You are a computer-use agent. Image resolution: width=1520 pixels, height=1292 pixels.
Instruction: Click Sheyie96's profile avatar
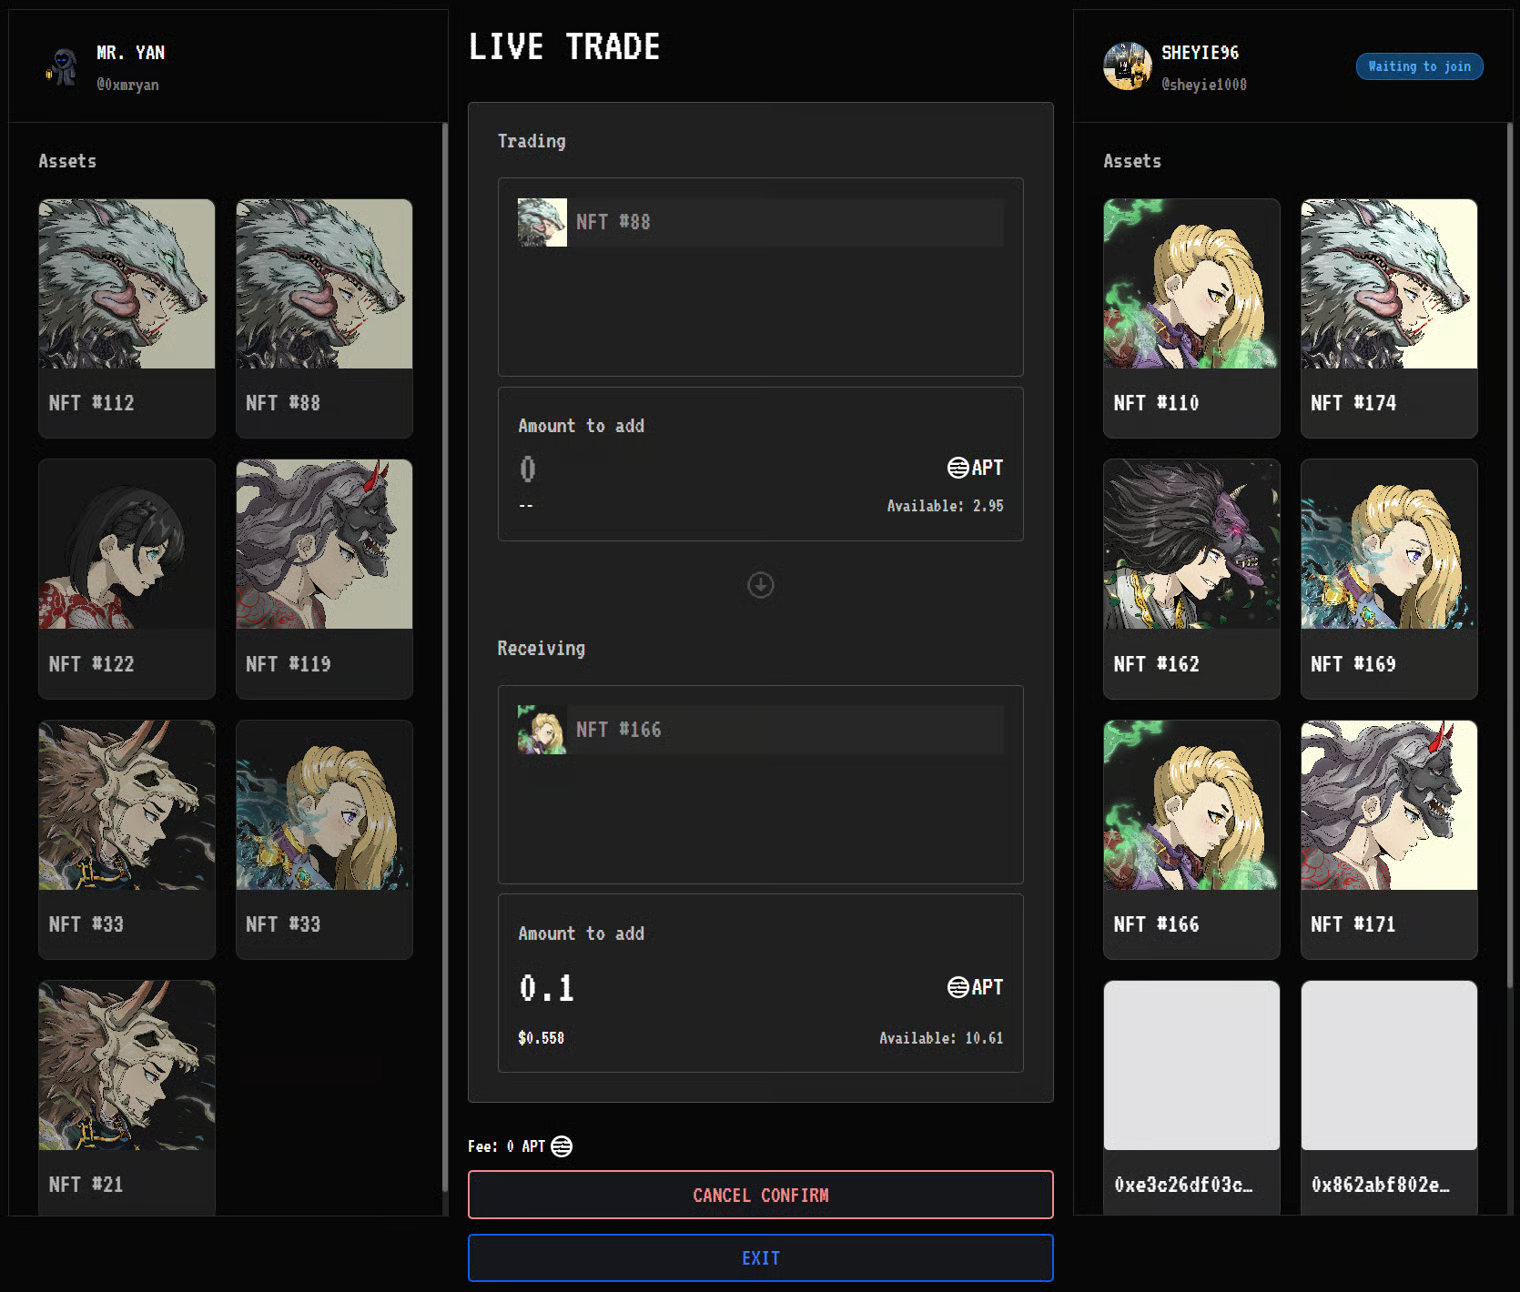1127,67
